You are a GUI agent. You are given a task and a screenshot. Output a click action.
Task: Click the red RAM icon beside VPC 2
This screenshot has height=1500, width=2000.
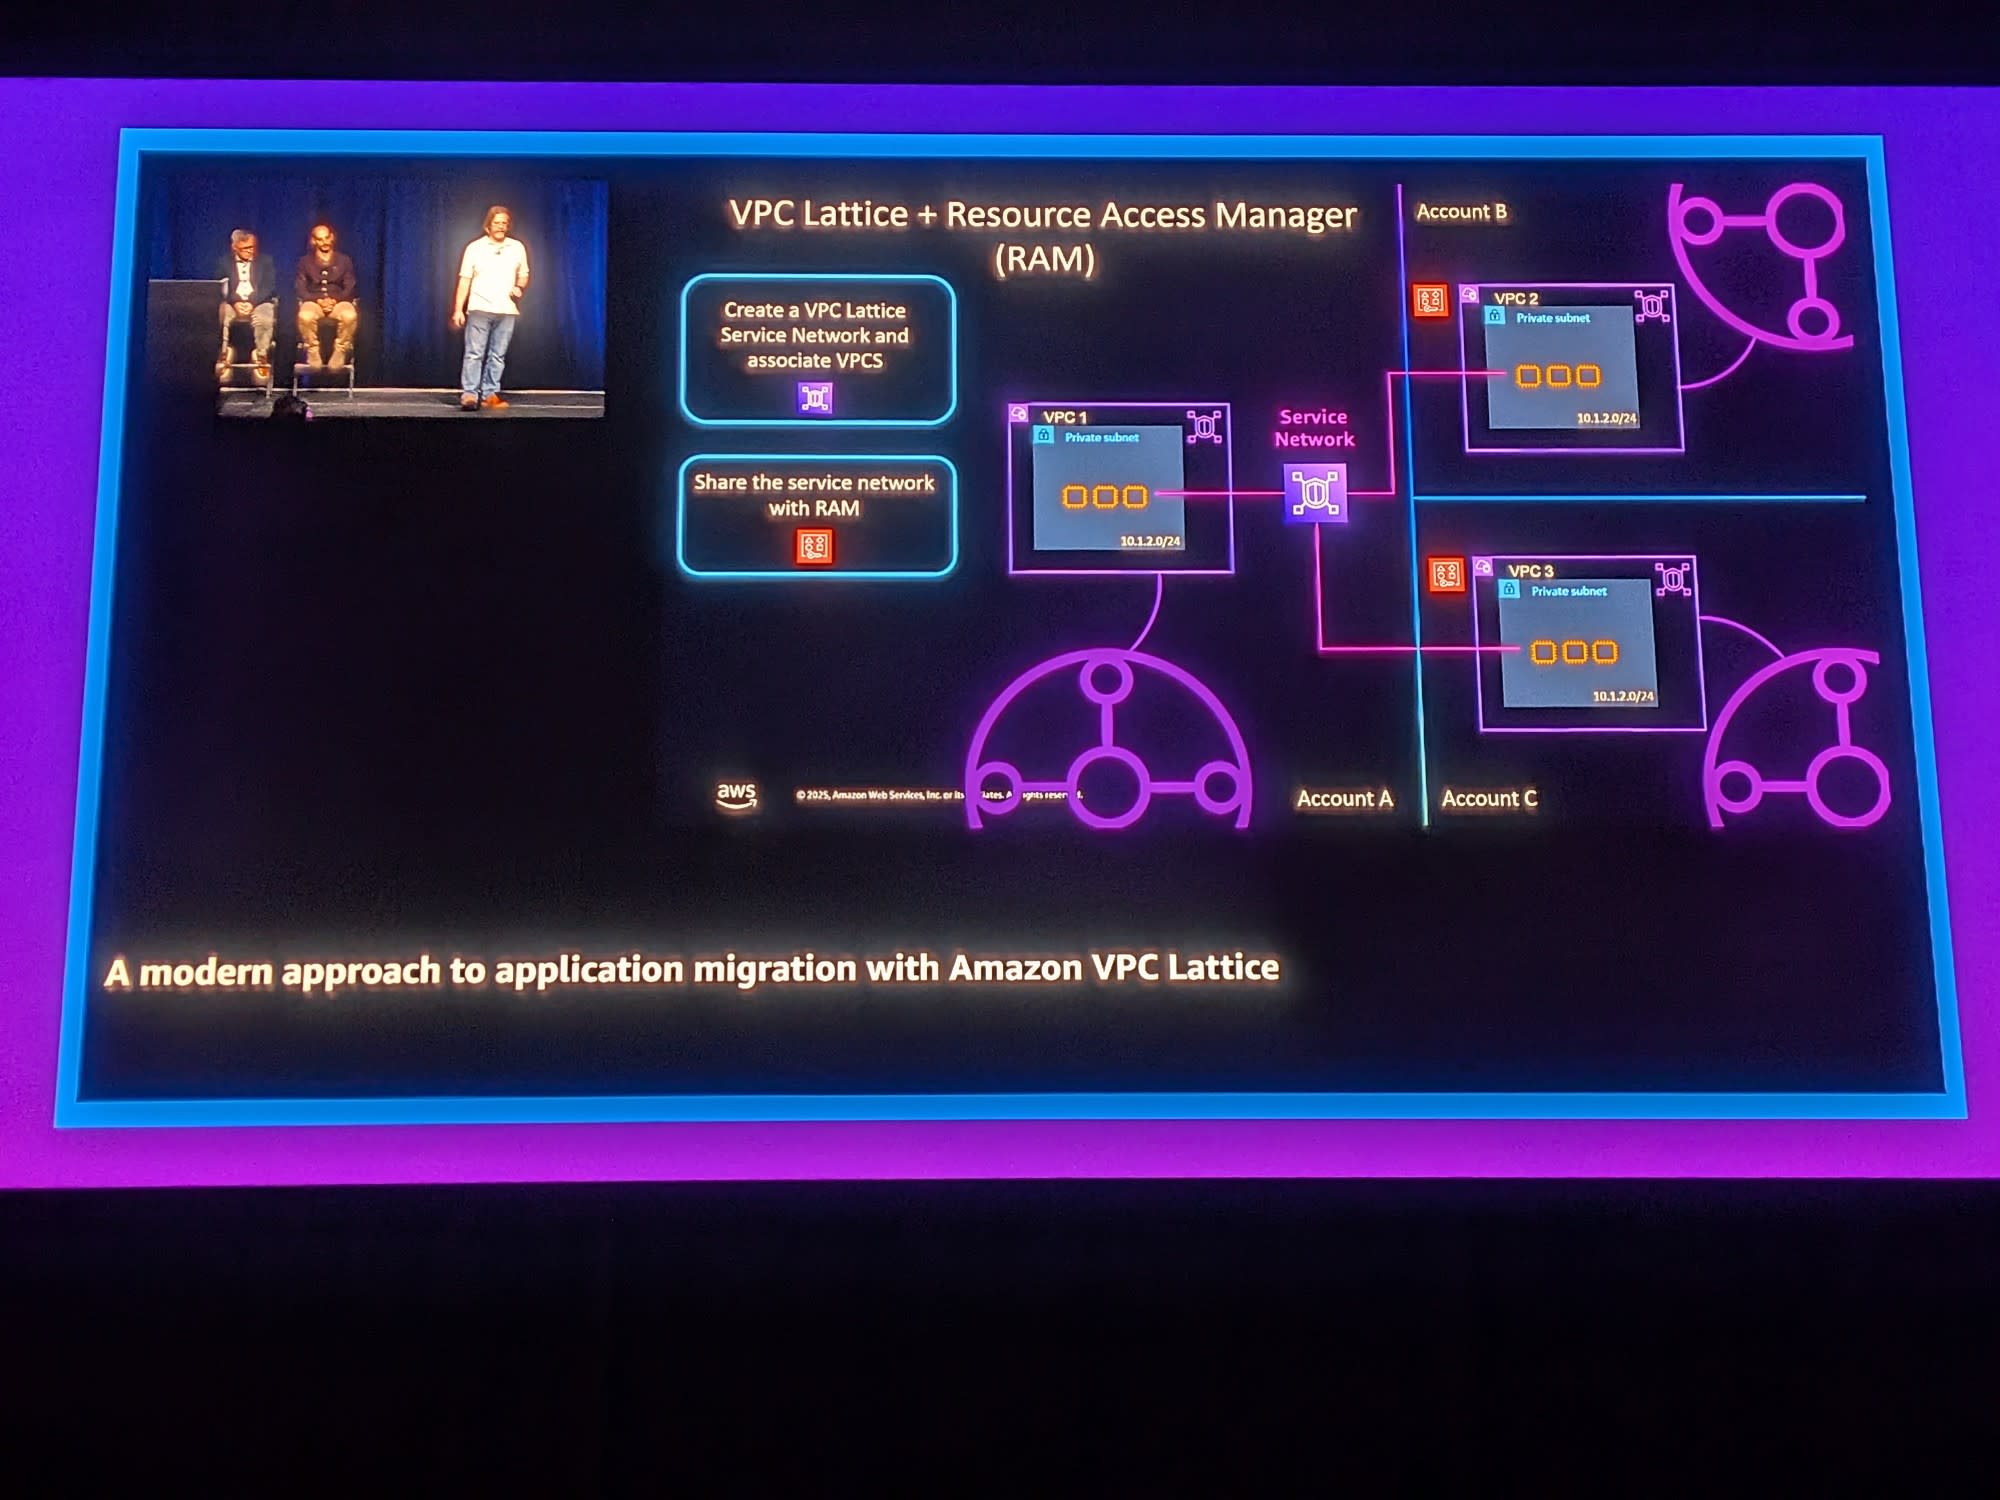coord(1430,300)
